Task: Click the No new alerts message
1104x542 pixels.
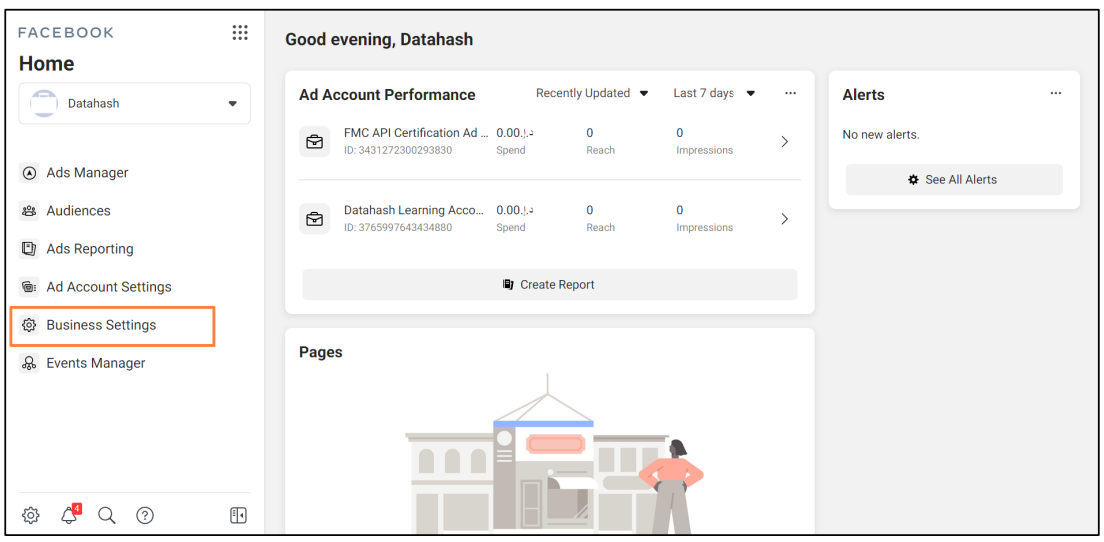Action: pyautogui.click(x=881, y=134)
